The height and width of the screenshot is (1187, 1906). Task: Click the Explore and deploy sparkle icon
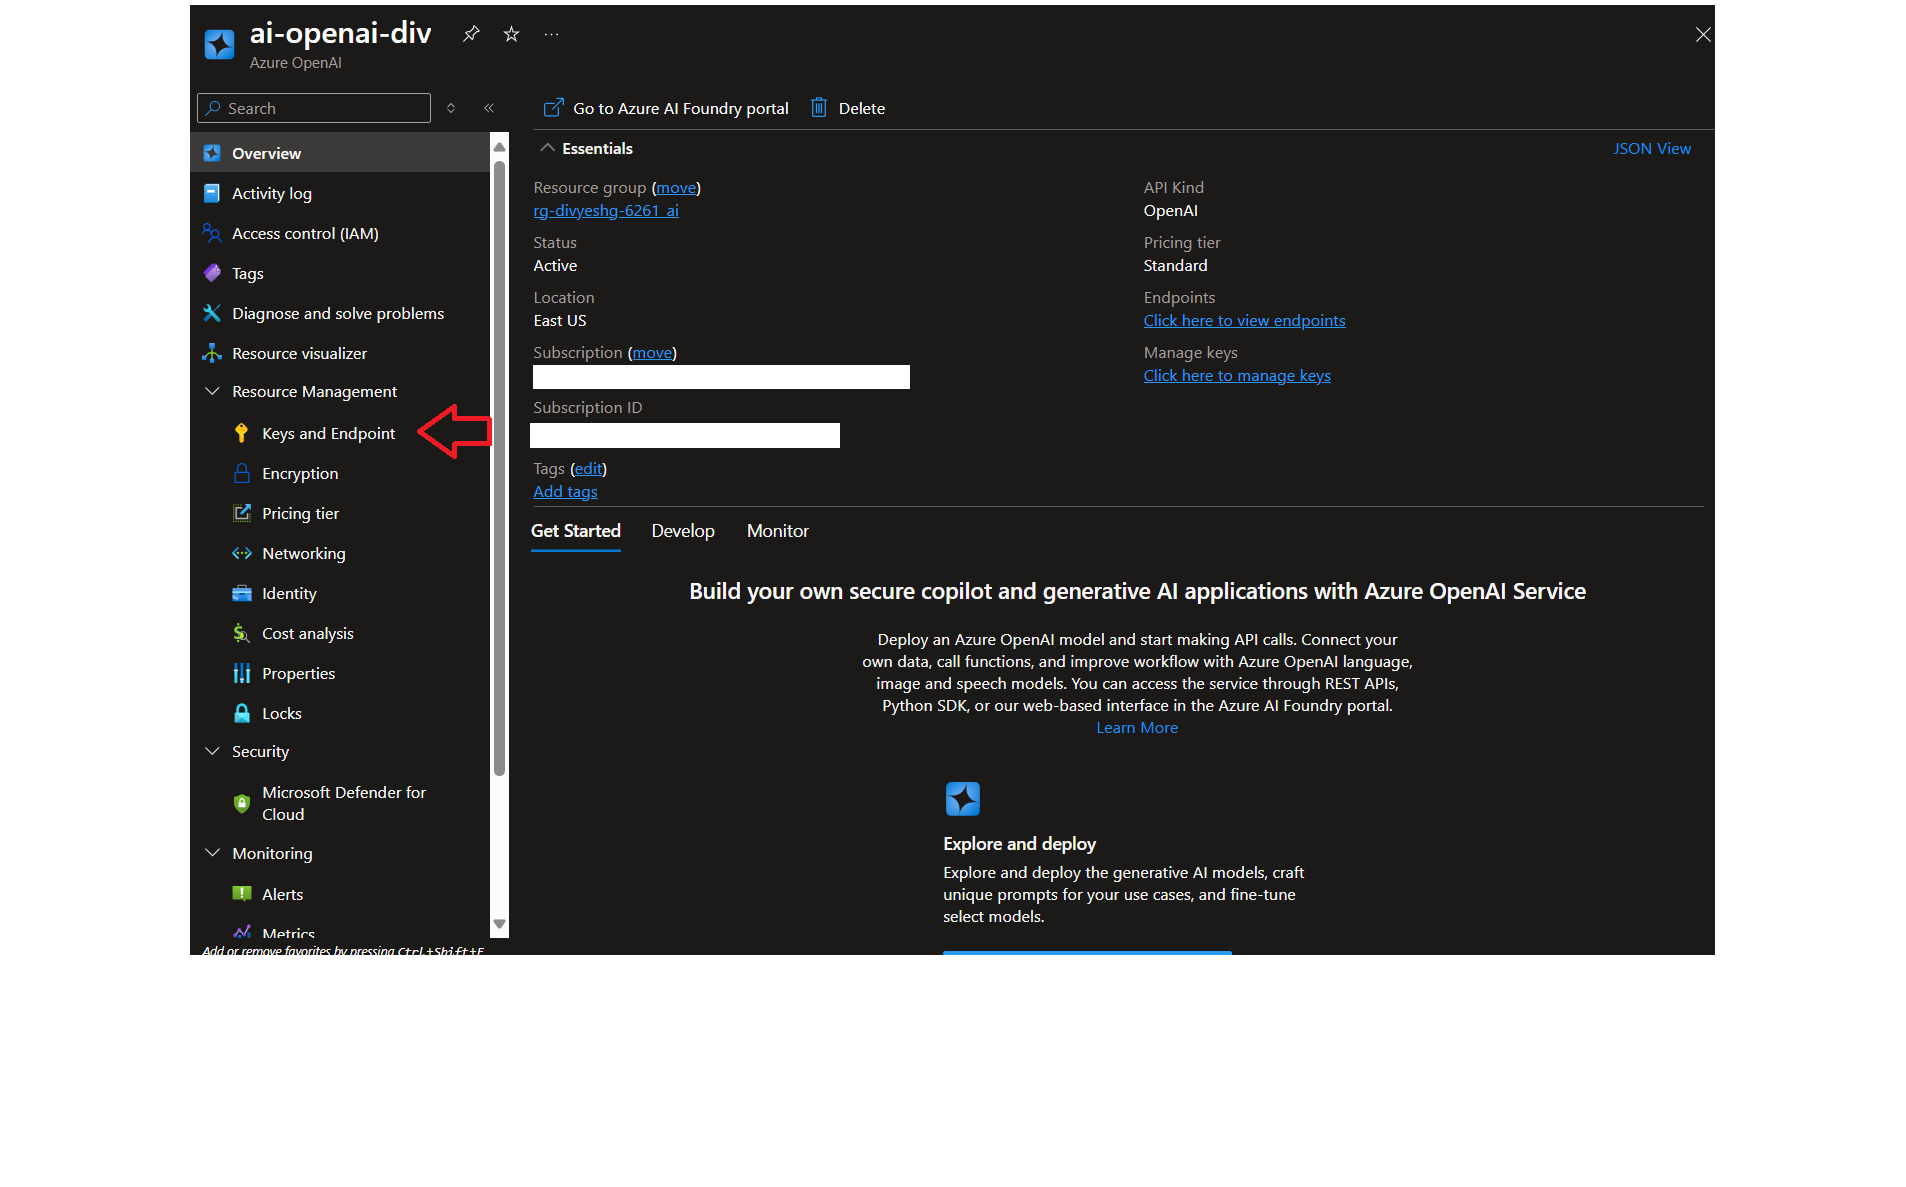point(962,799)
